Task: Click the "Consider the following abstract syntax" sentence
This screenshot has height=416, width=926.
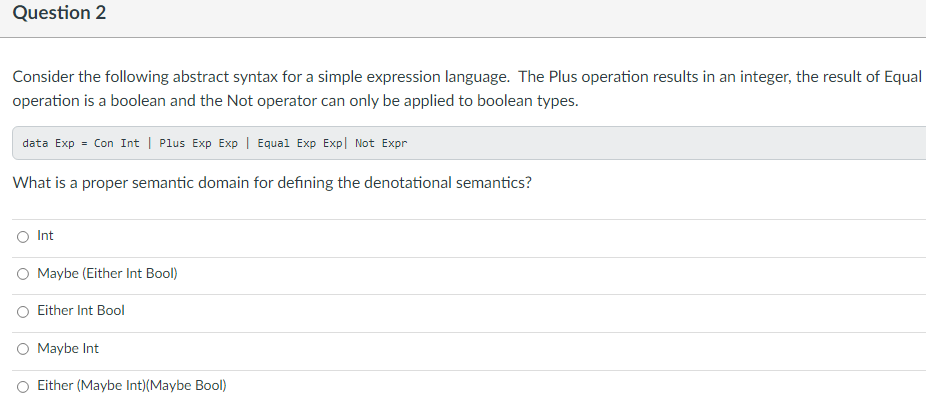Action: tap(260, 77)
